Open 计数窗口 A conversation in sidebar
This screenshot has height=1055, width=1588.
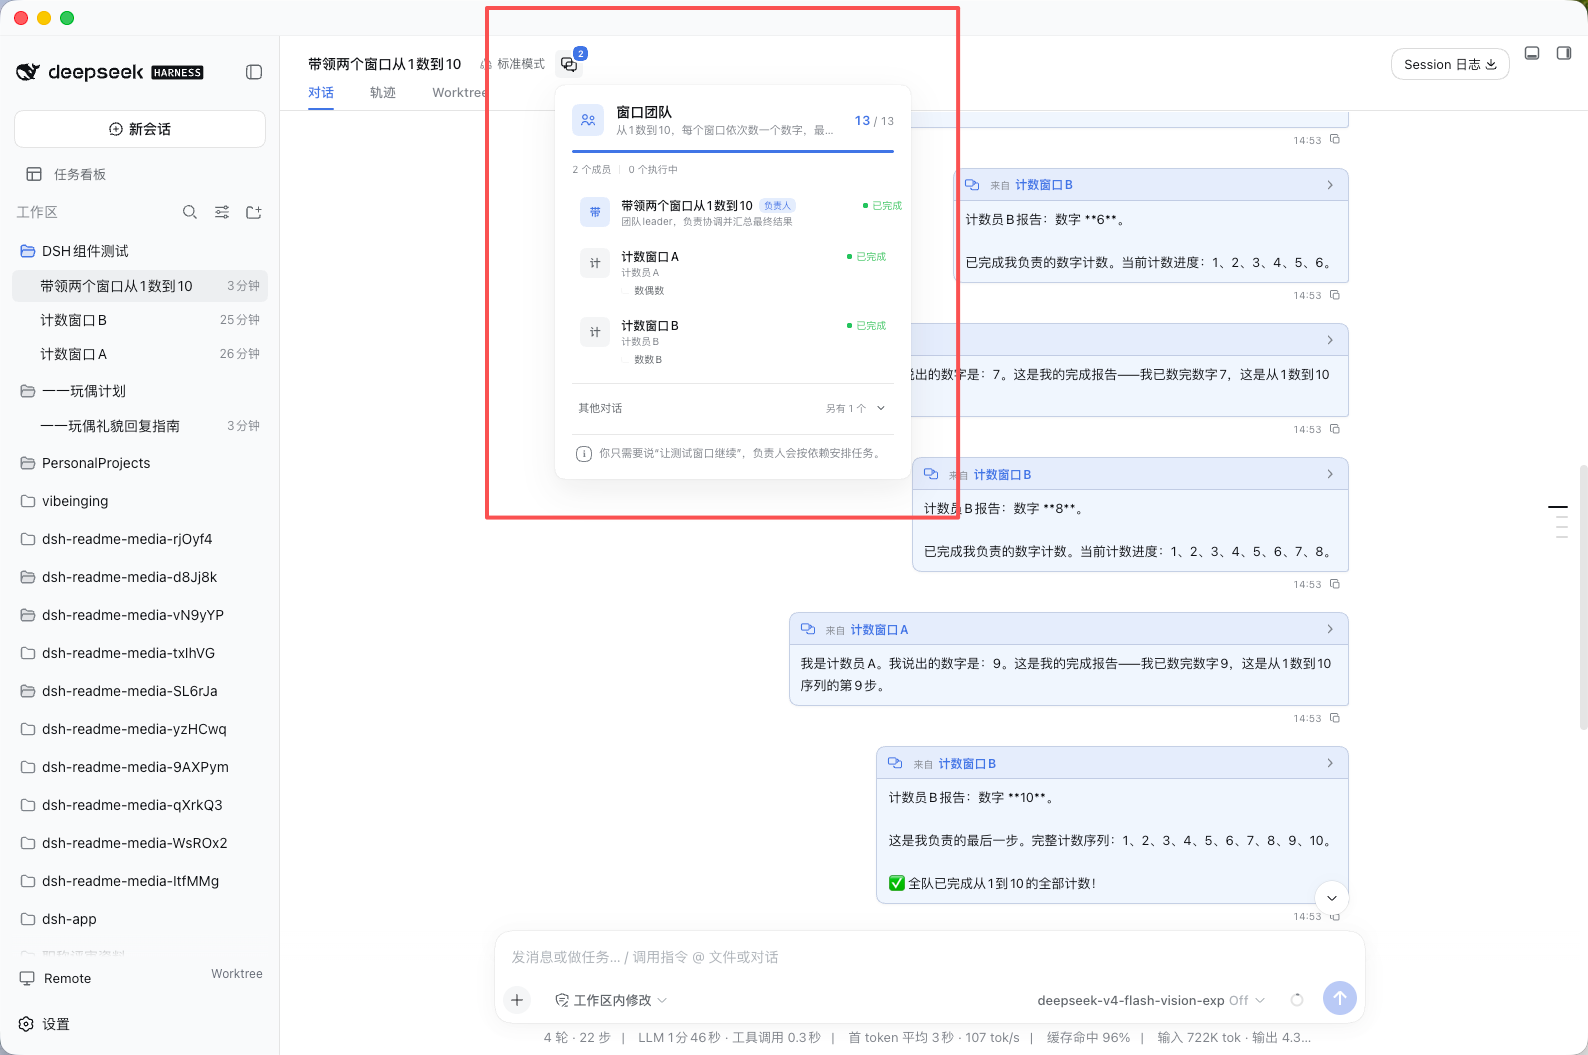(x=140, y=354)
